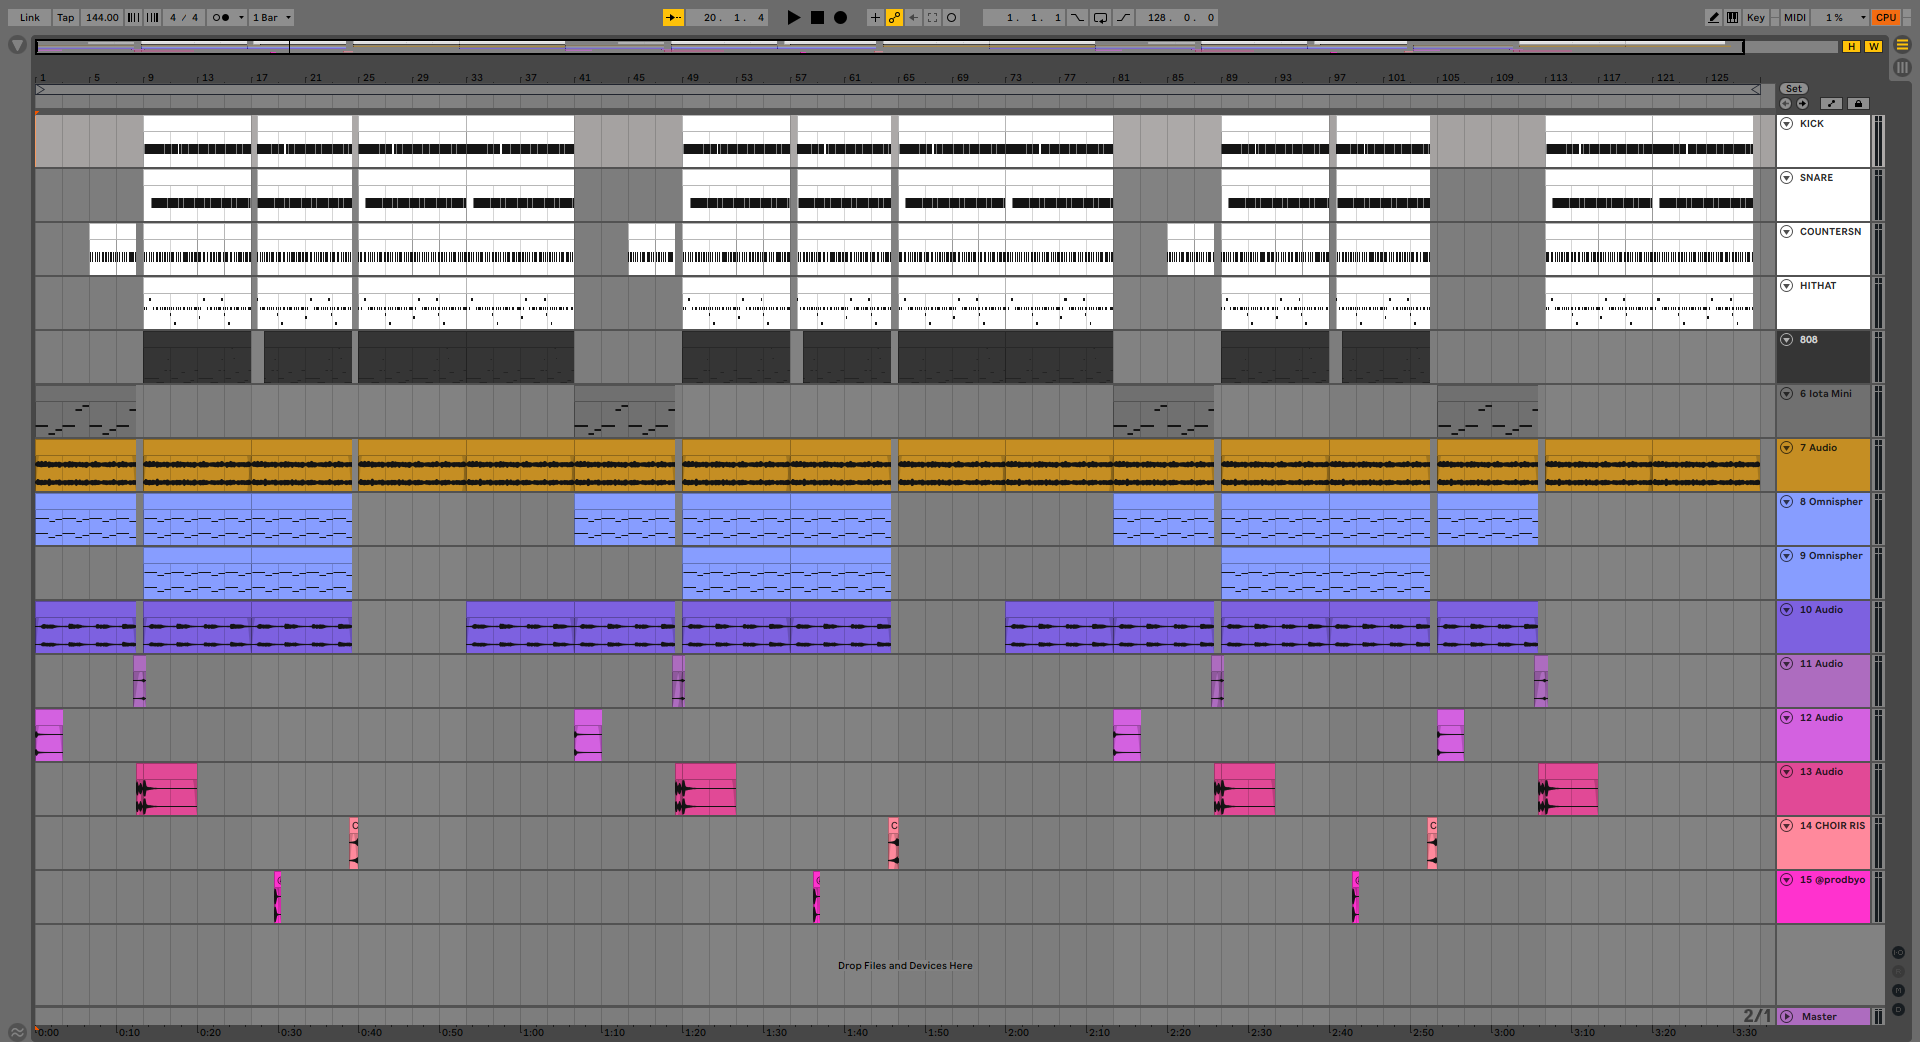
Task: Open the 1 % CPU meter dropdown
Action: [1840, 17]
